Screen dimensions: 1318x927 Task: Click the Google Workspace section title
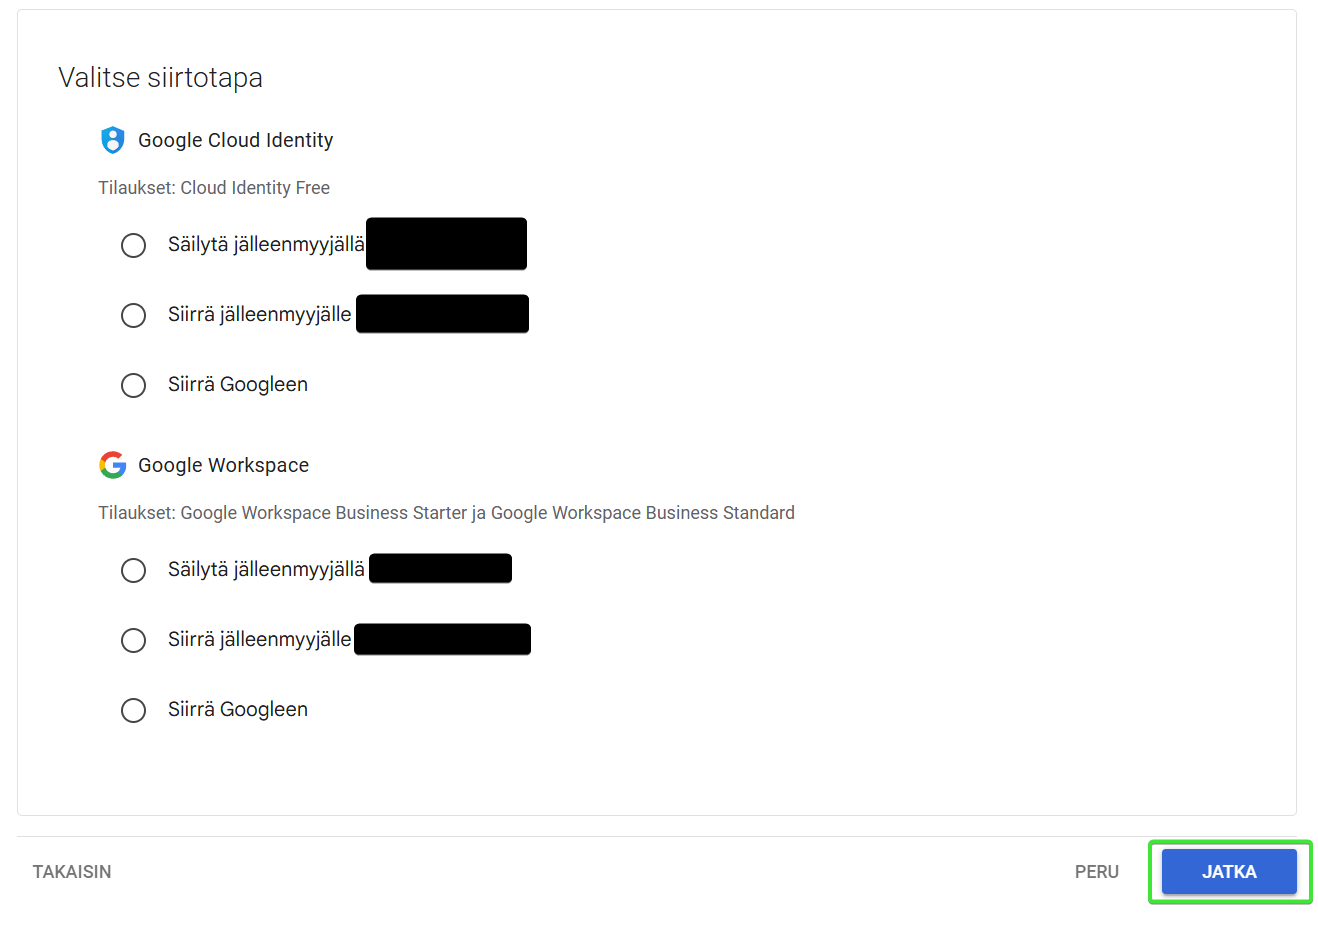pyautogui.click(x=224, y=465)
